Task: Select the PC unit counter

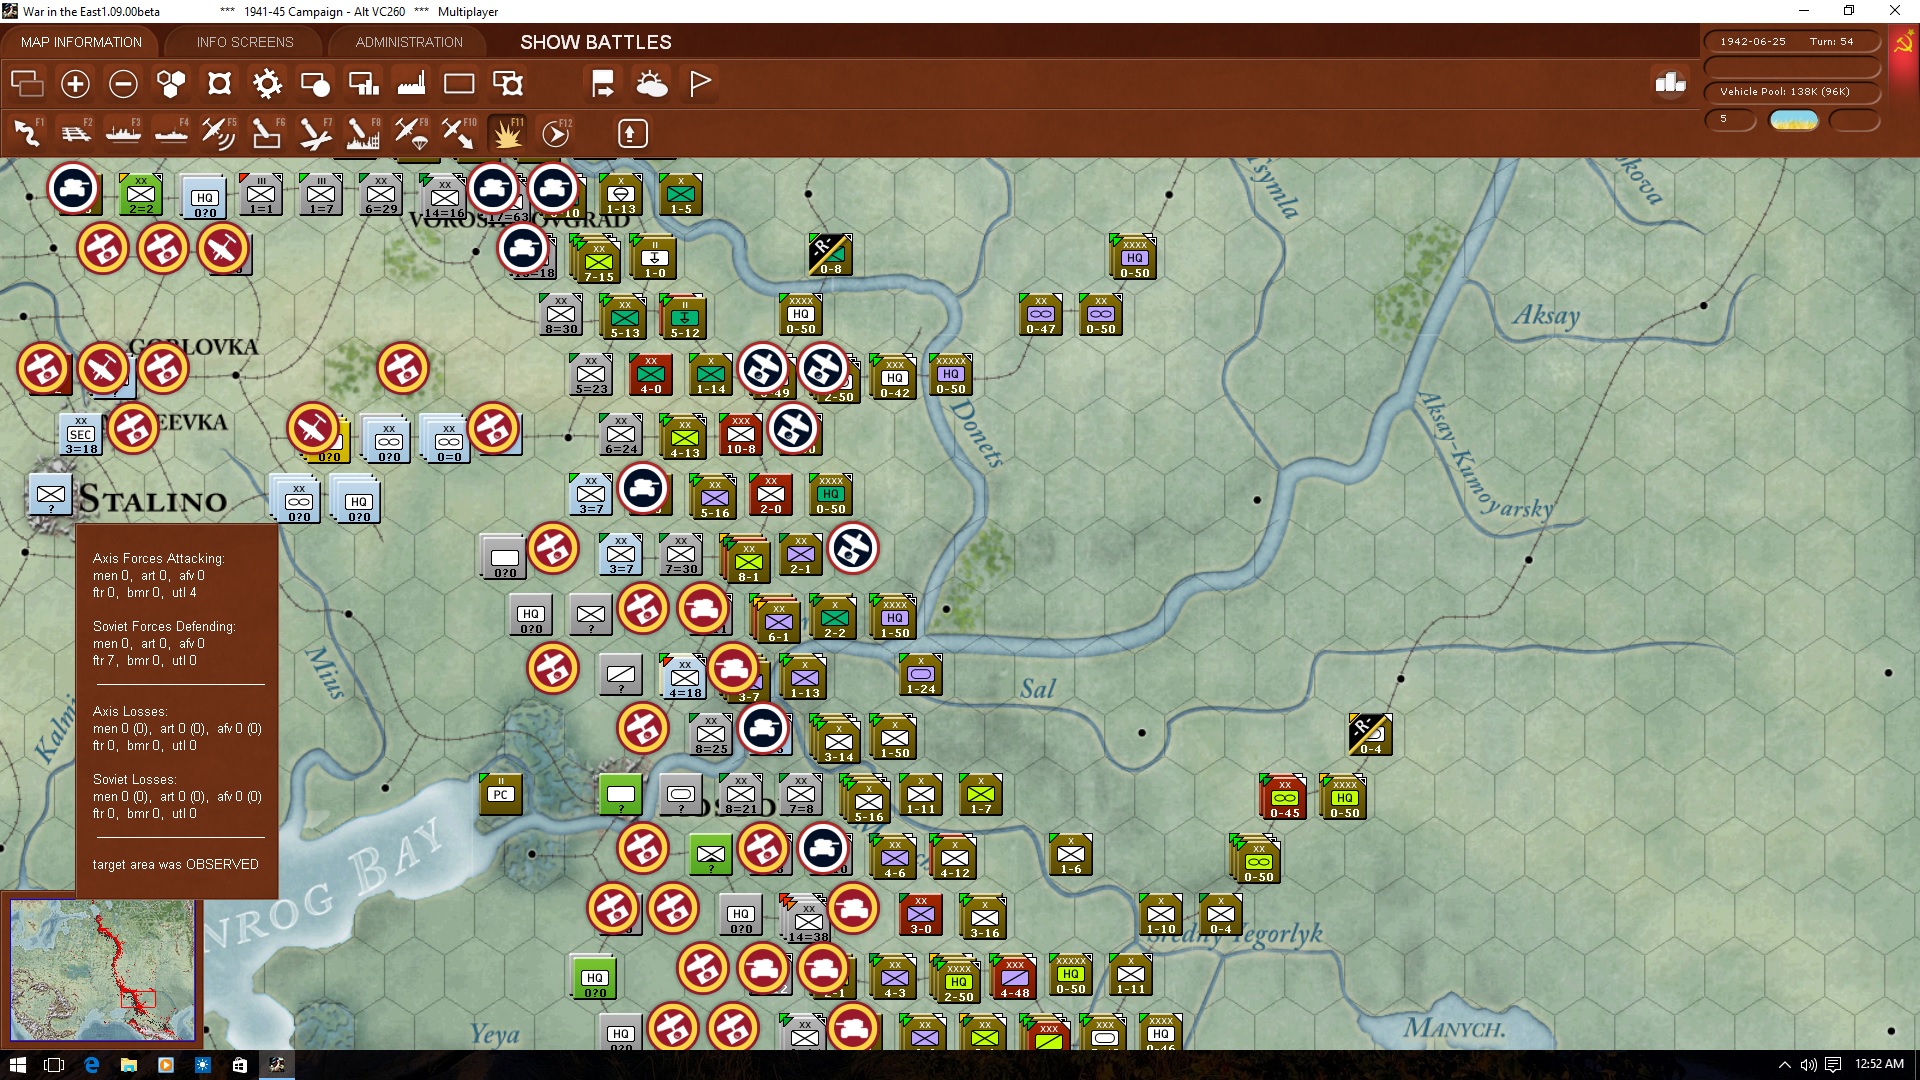Action: click(501, 795)
